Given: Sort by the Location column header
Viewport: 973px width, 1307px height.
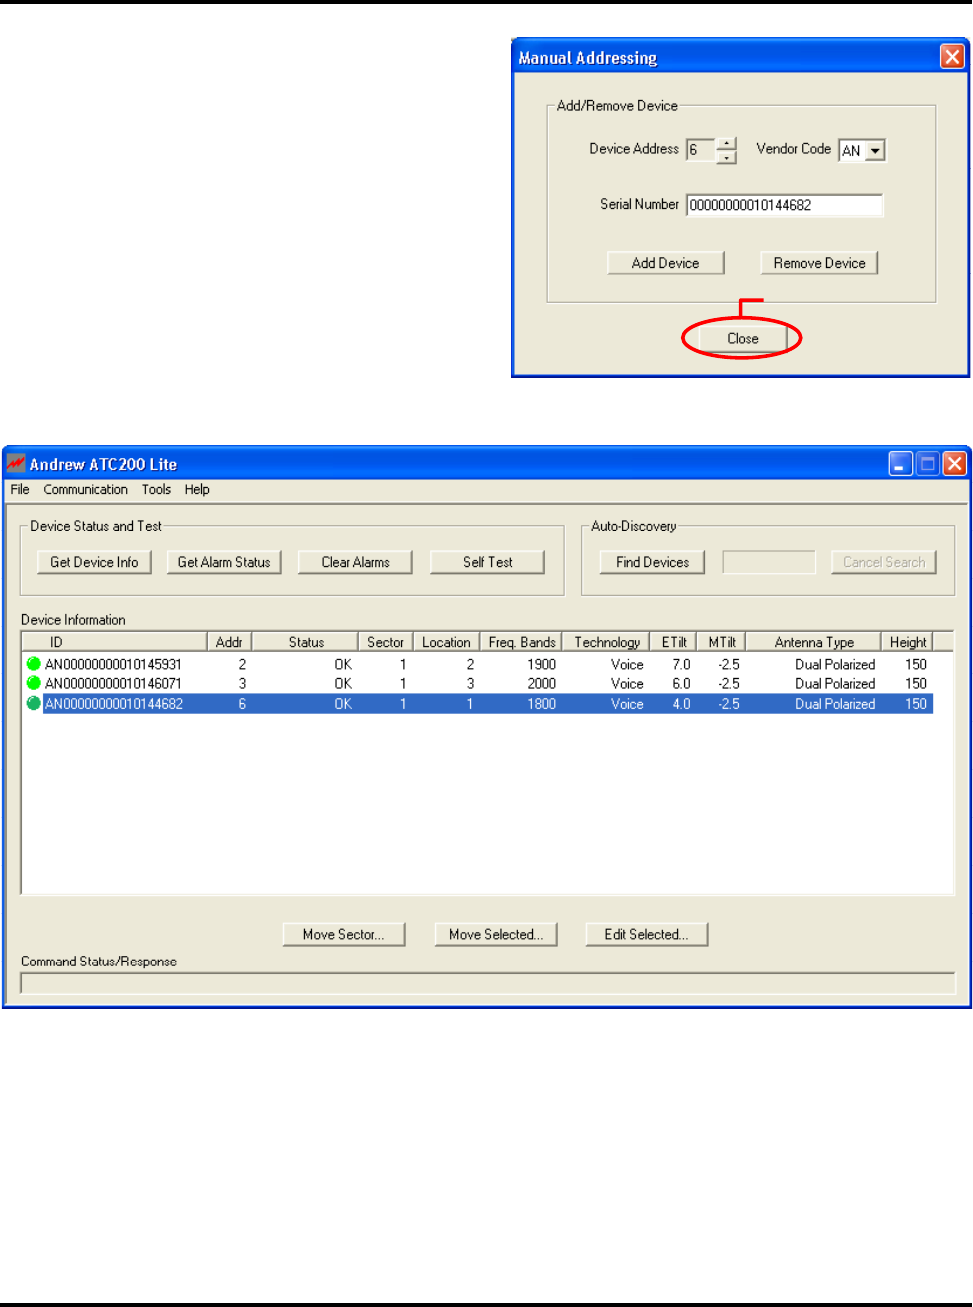Looking at the screenshot, I should pos(446,642).
